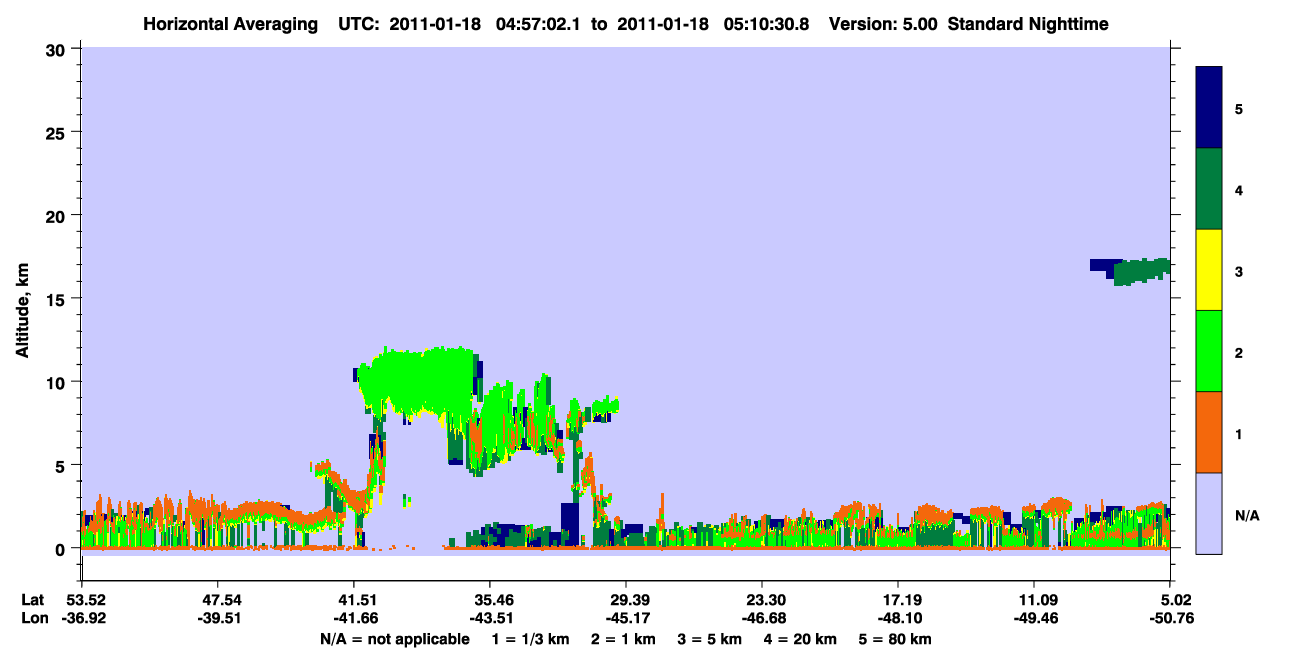Click the dark blue level 5 color swatch
Viewport: 1300px width, 667px height.
[1209, 108]
